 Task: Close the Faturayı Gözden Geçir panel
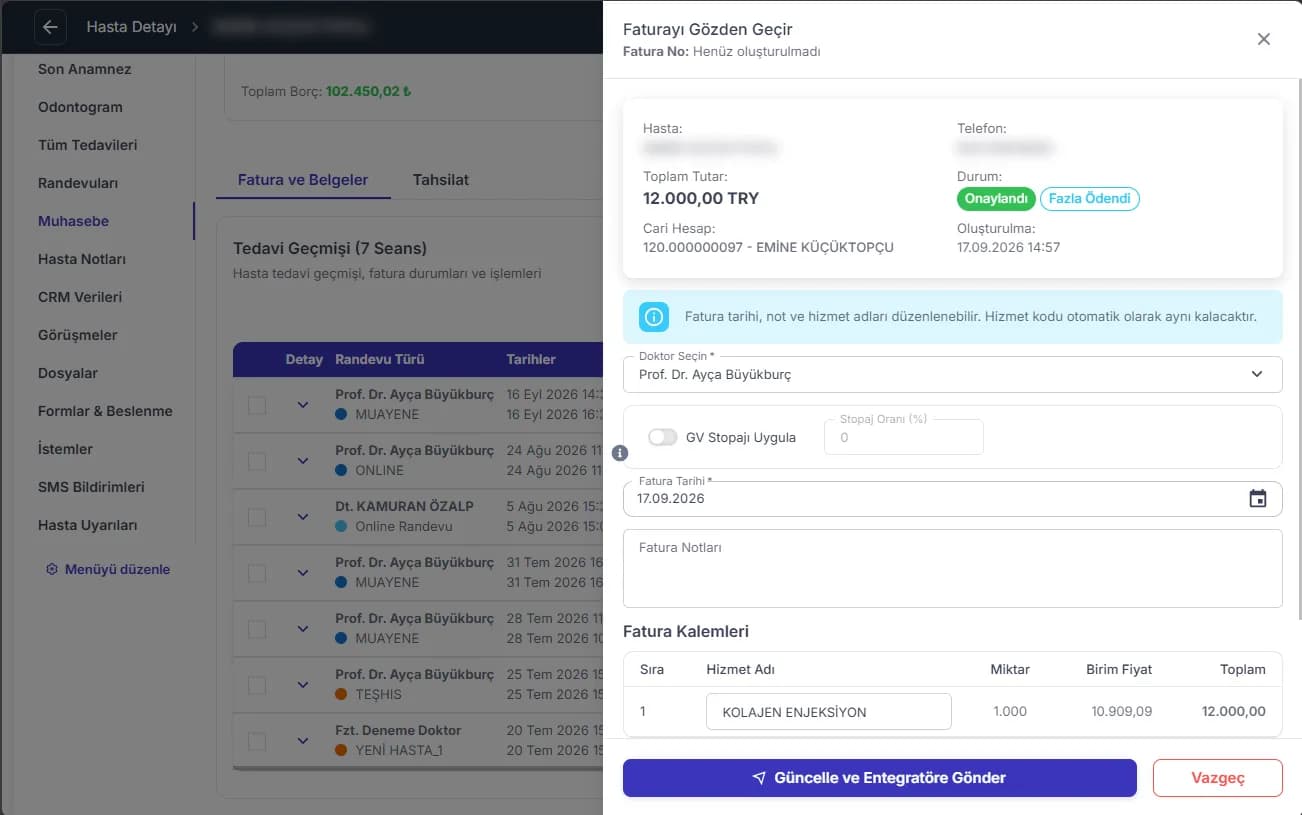[x=1264, y=39]
